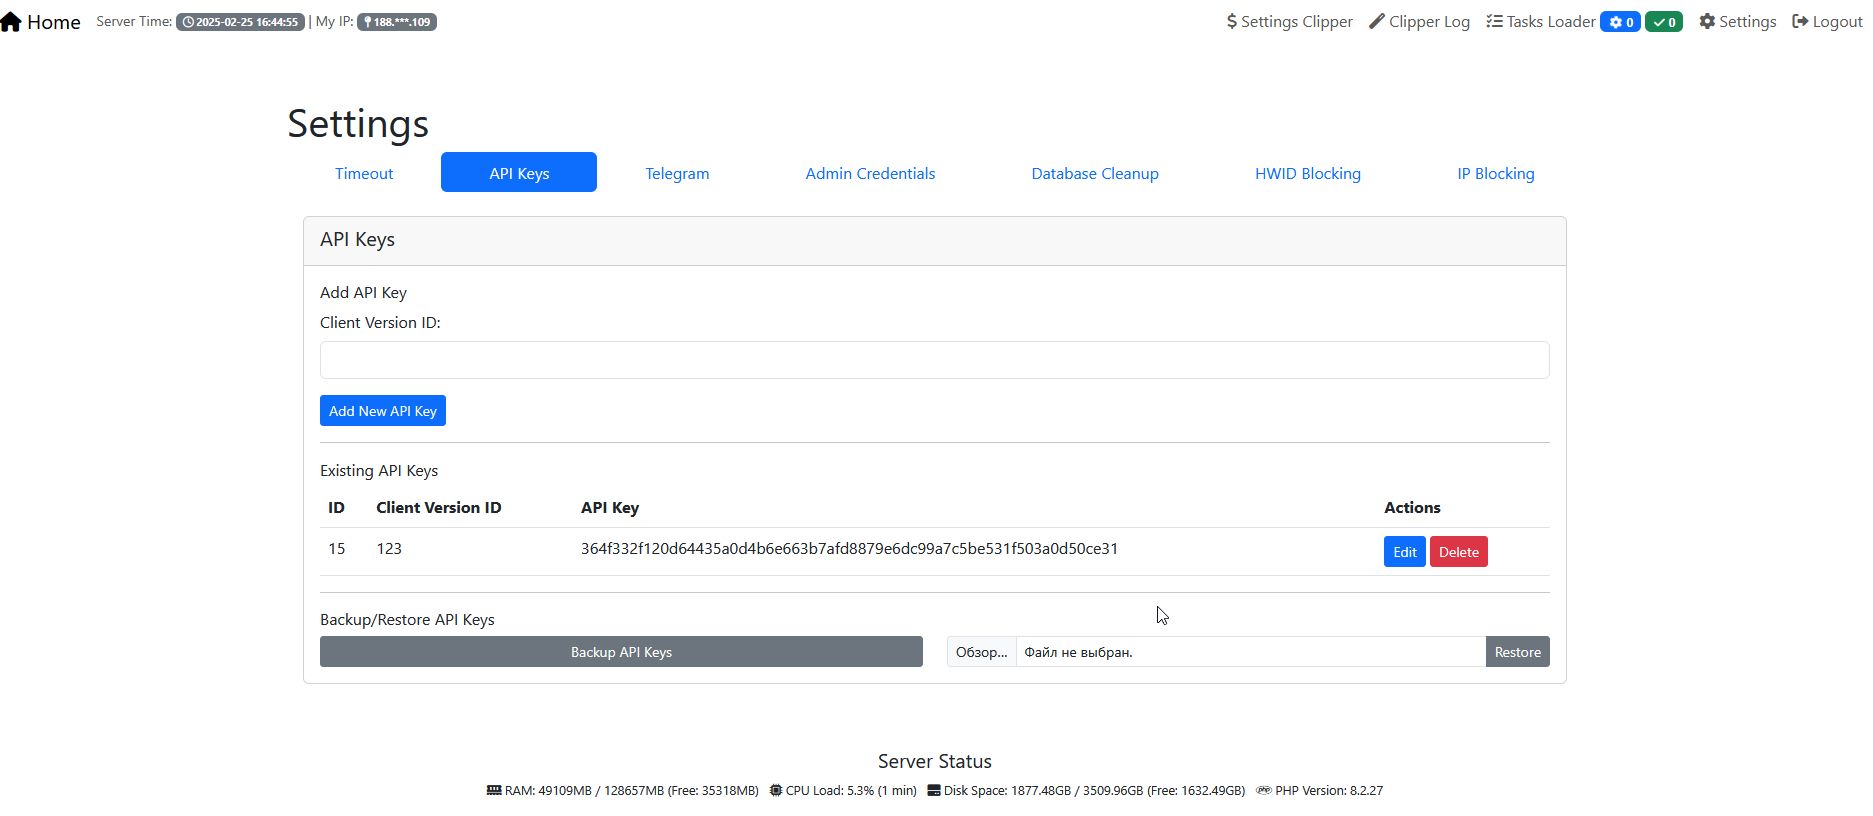This screenshot has width=1873, height=816.
Task: Click the My IP location badge
Action: [397, 22]
